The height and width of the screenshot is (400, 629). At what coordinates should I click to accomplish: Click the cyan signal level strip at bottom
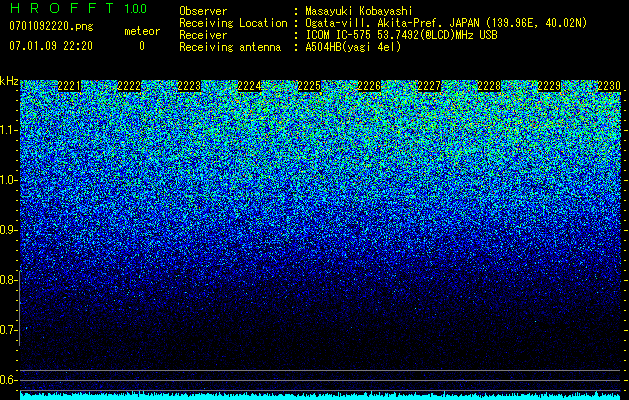(321, 396)
